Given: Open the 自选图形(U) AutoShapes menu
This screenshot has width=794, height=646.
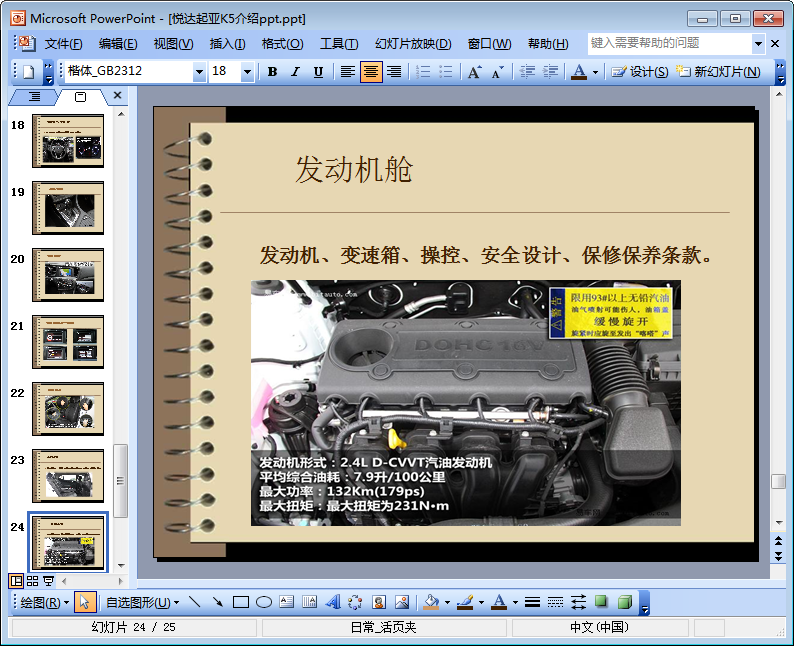Looking at the screenshot, I should (x=142, y=602).
